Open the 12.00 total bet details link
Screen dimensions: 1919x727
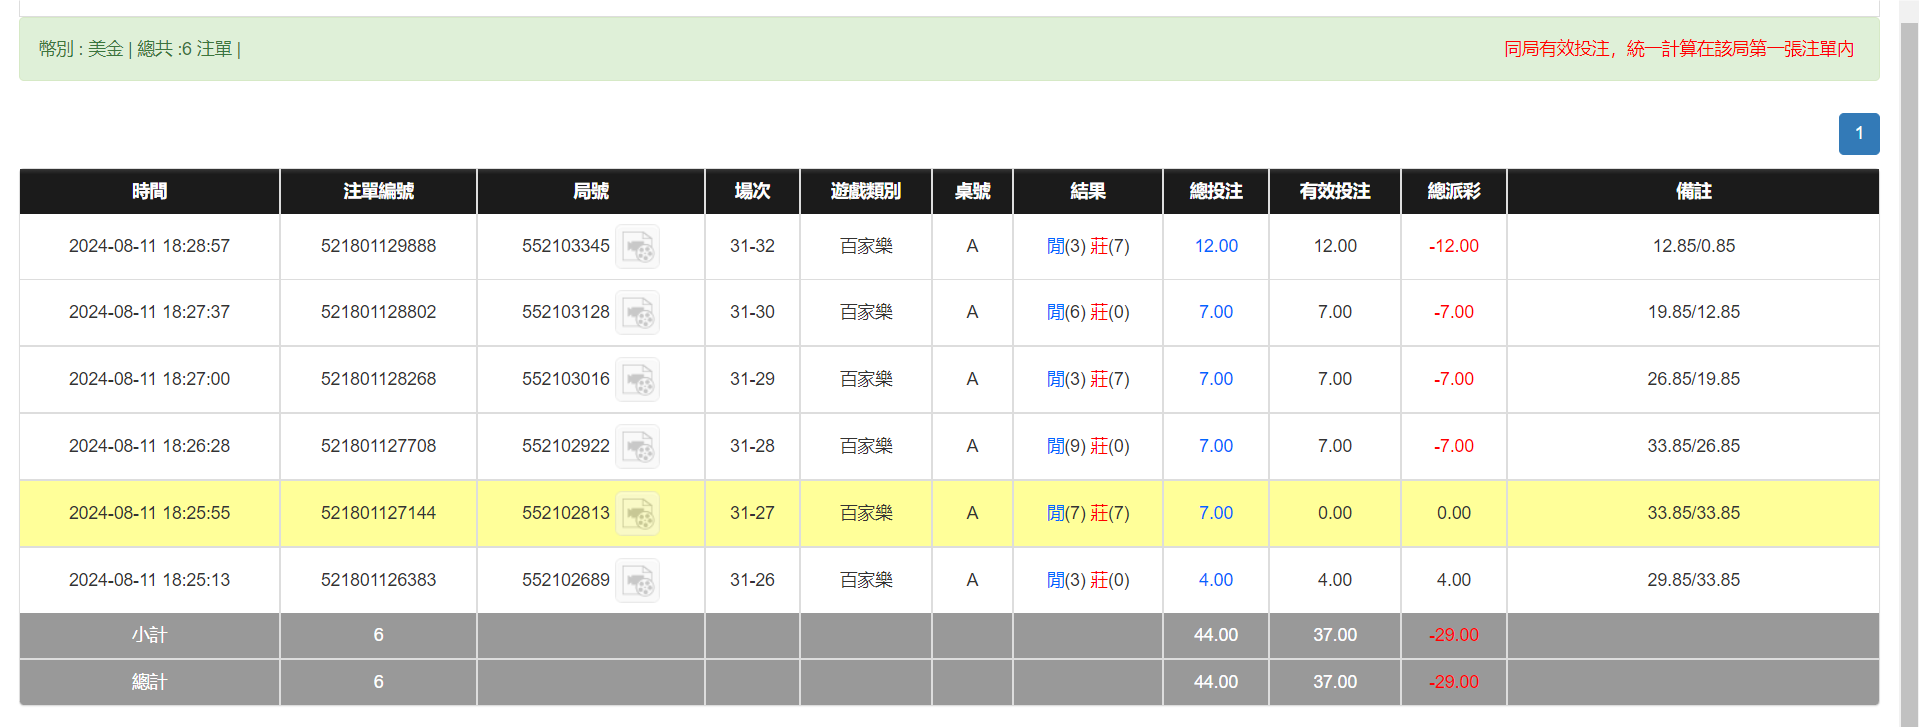(x=1215, y=245)
